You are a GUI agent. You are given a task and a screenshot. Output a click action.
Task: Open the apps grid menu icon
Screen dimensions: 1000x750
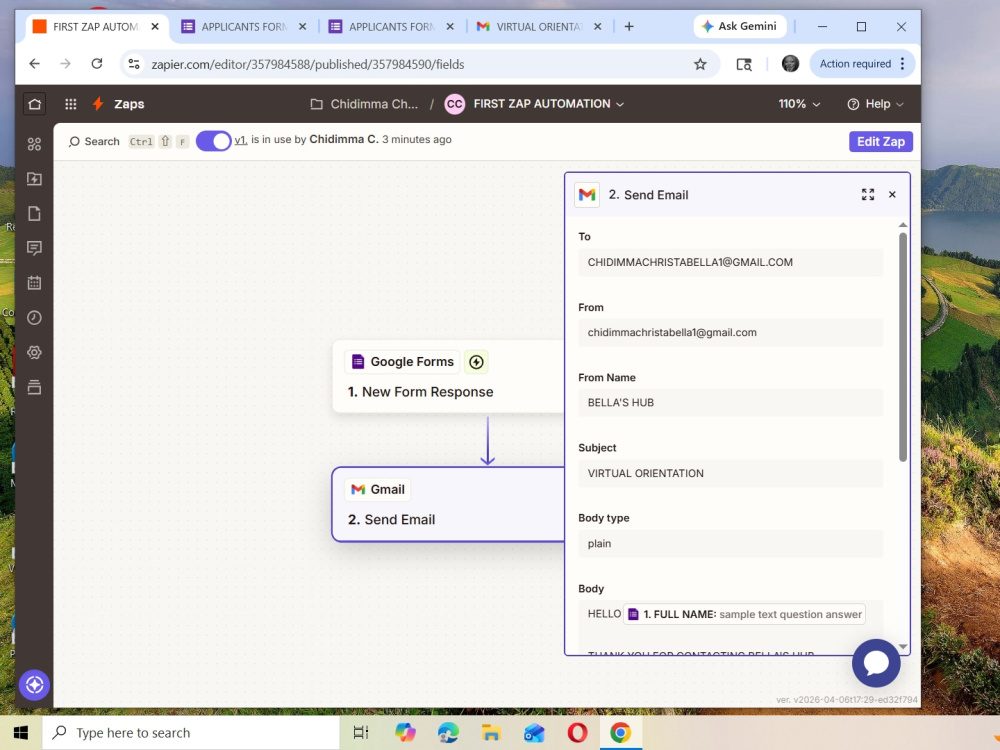click(71, 104)
